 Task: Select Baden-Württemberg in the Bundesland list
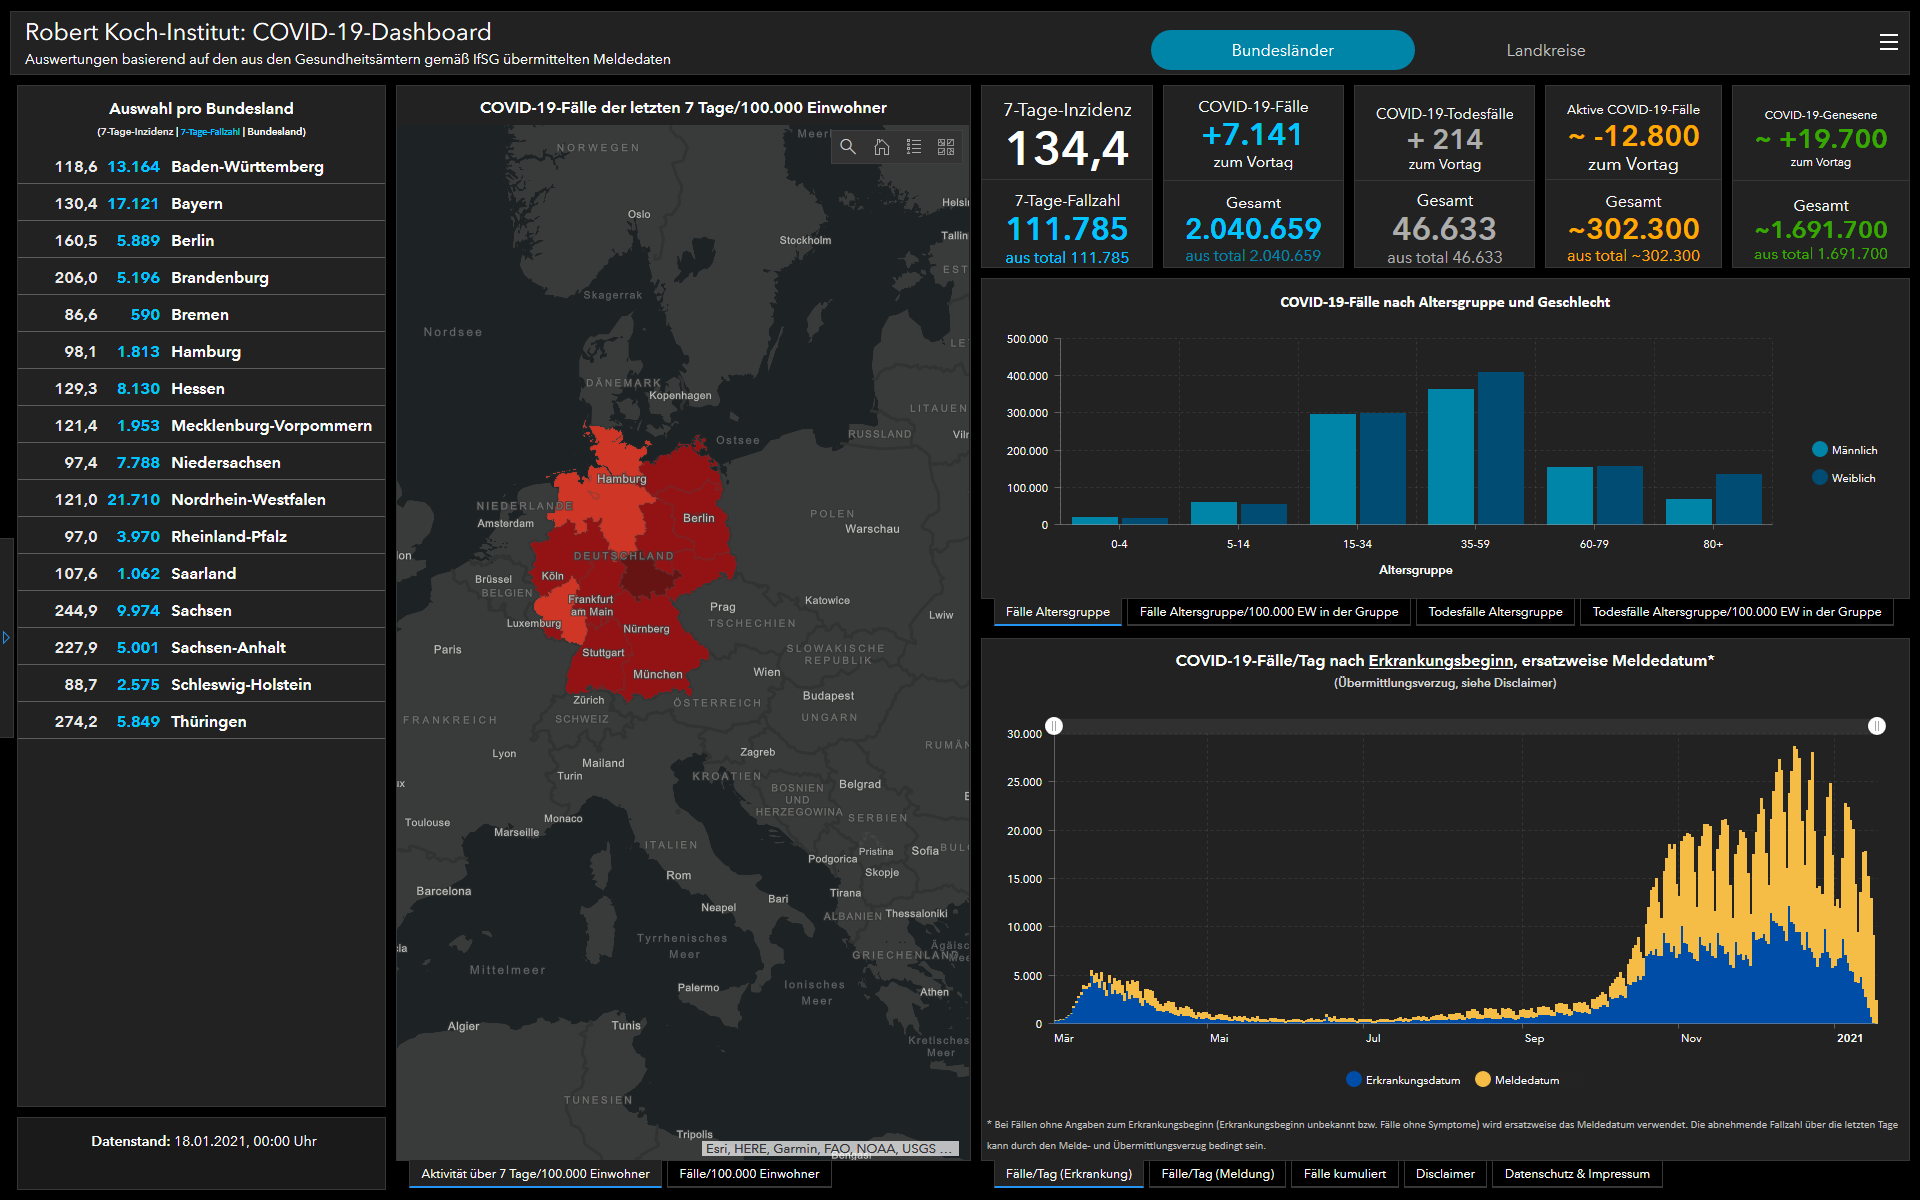(201, 166)
